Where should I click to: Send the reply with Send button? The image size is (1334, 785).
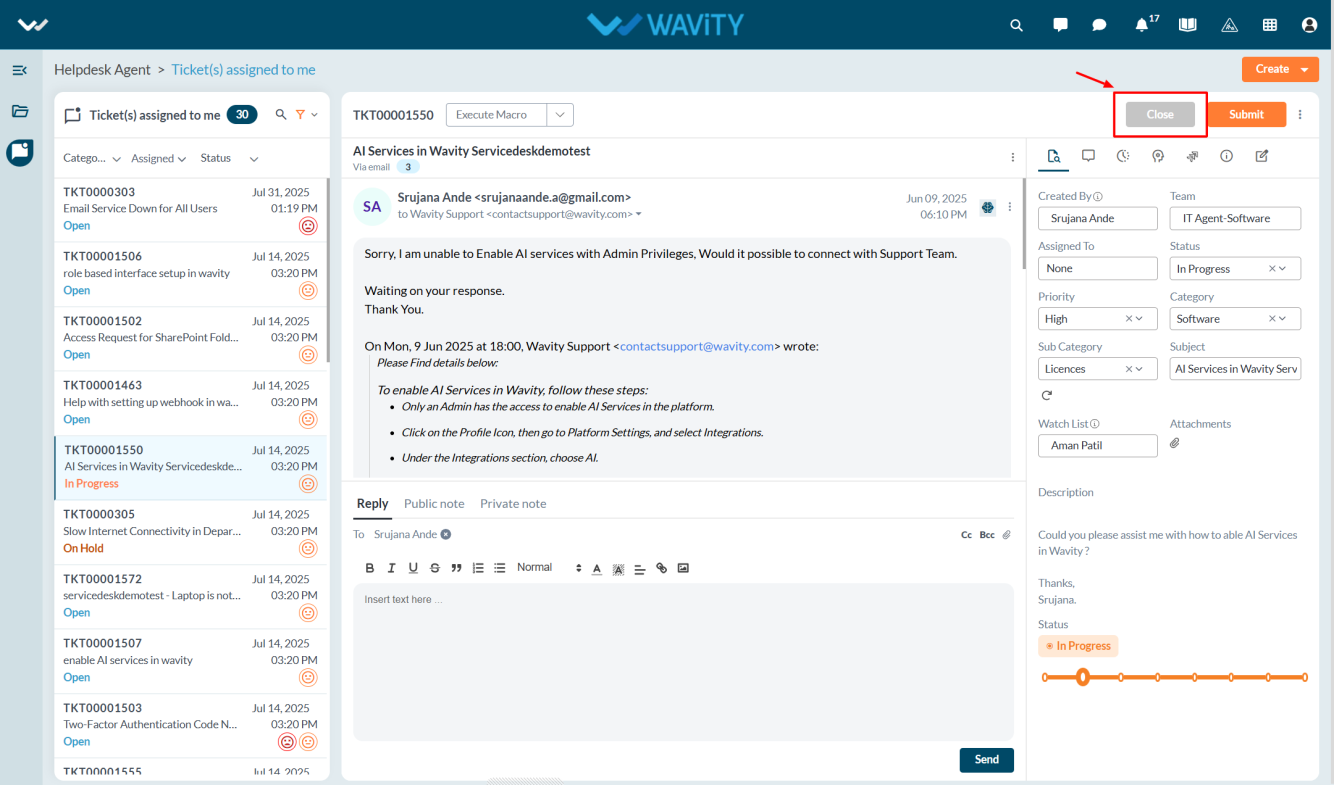pos(987,760)
